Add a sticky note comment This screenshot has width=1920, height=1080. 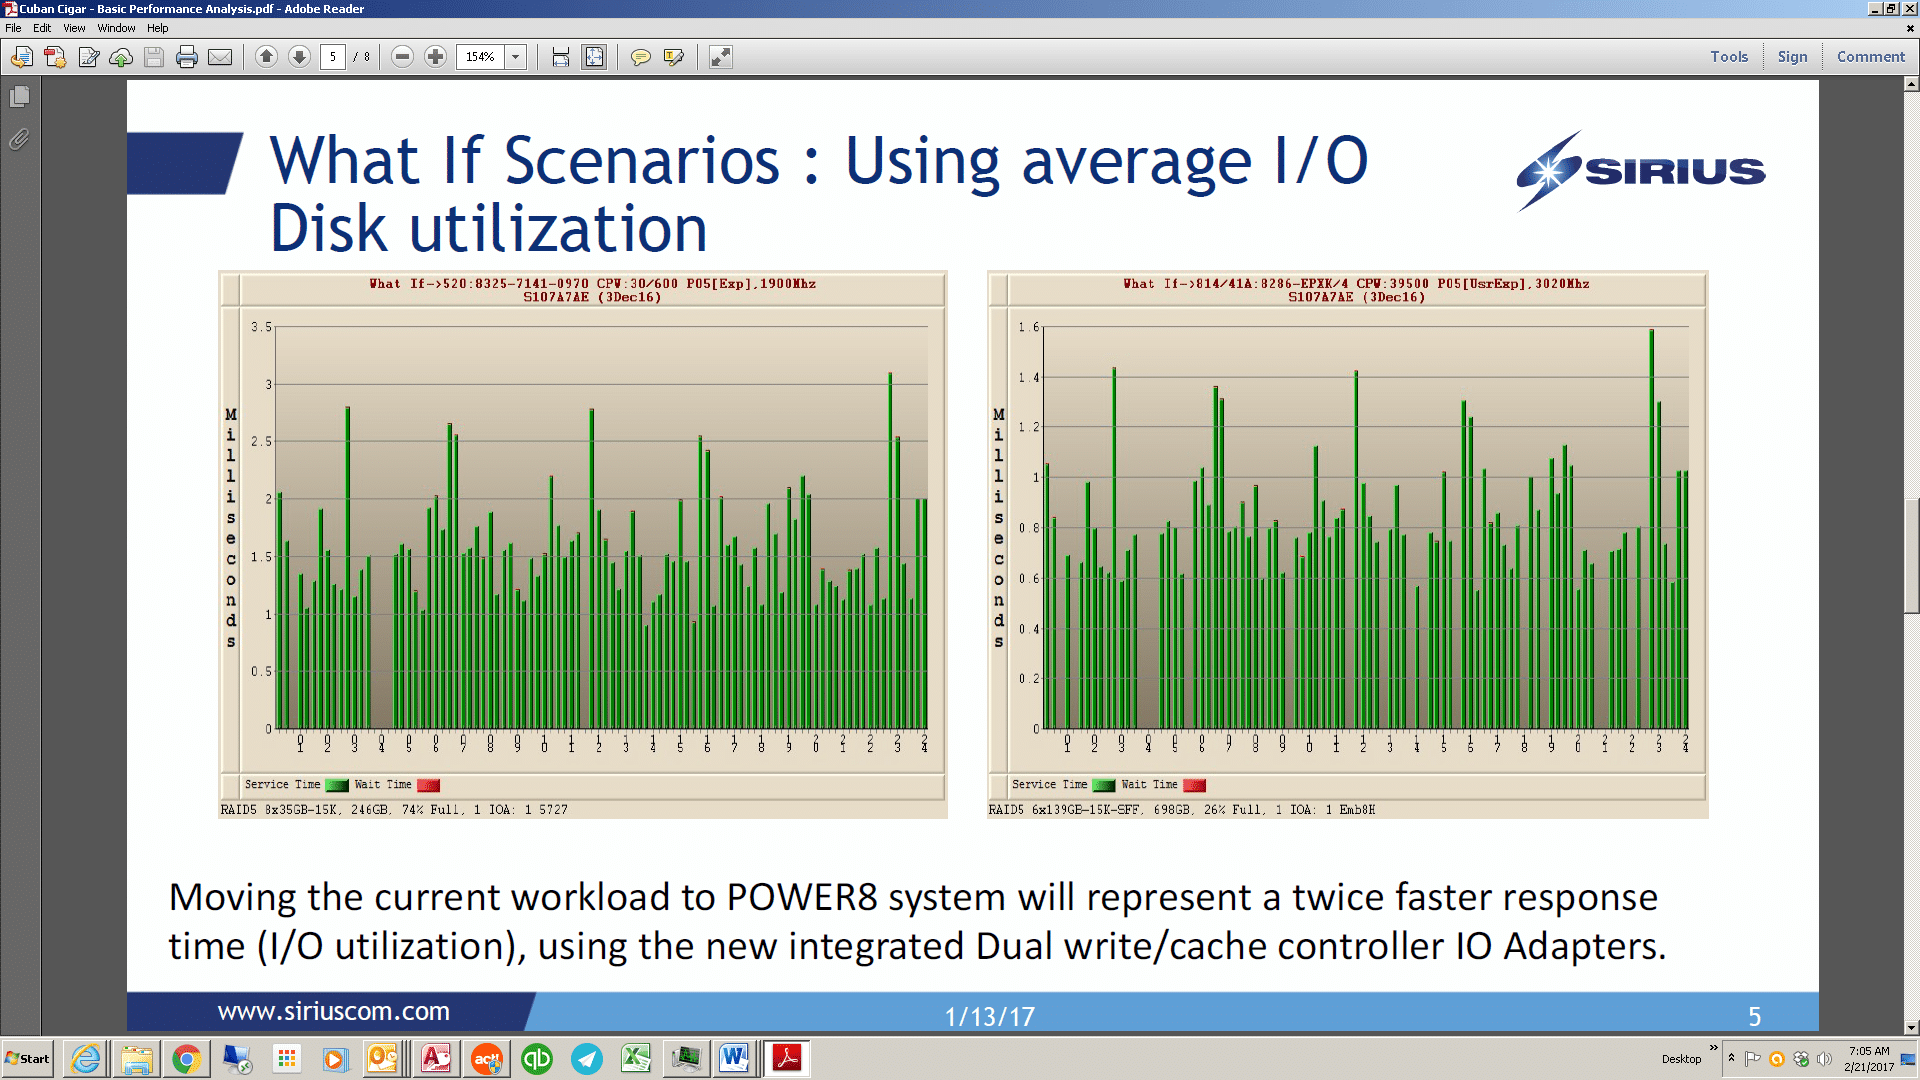(x=640, y=57)
